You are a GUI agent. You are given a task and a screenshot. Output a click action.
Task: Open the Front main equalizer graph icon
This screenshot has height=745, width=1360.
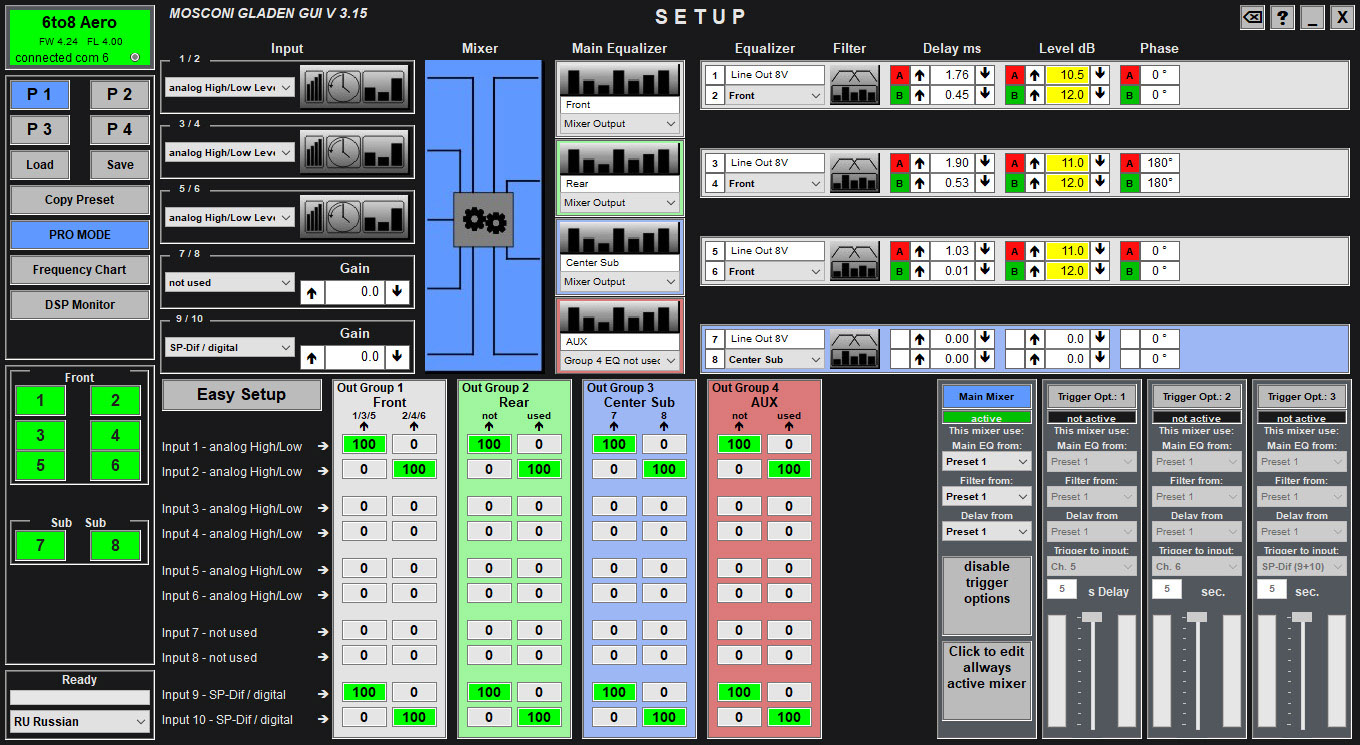point(619,80)
